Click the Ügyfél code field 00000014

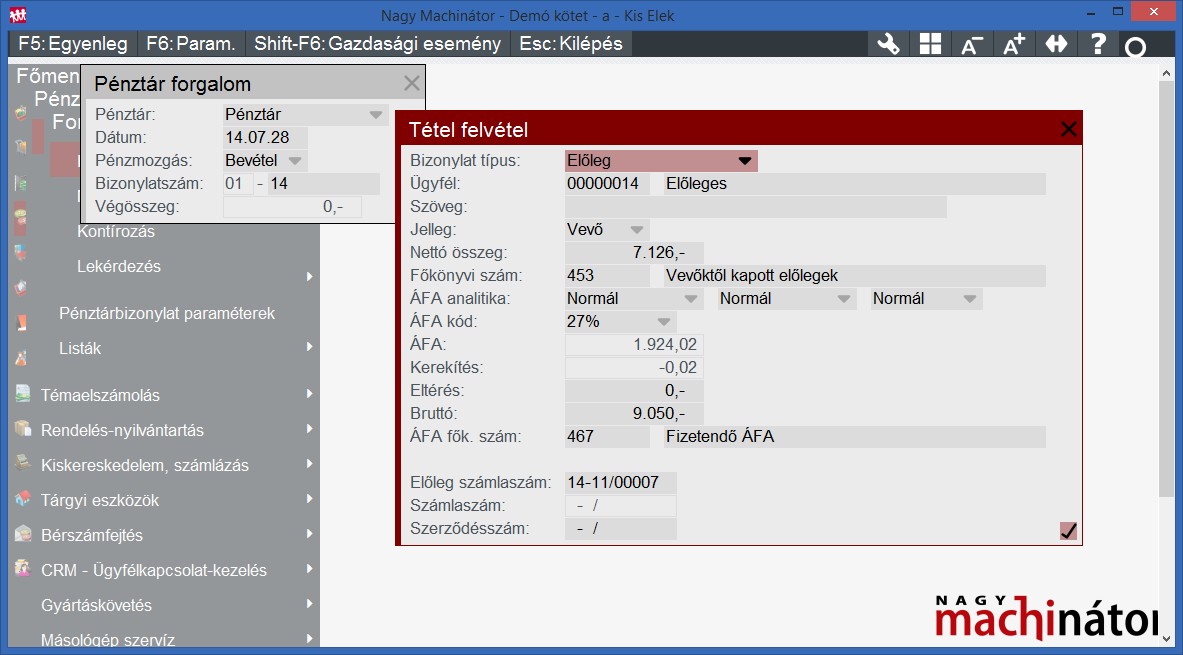(x=607, y=183)
